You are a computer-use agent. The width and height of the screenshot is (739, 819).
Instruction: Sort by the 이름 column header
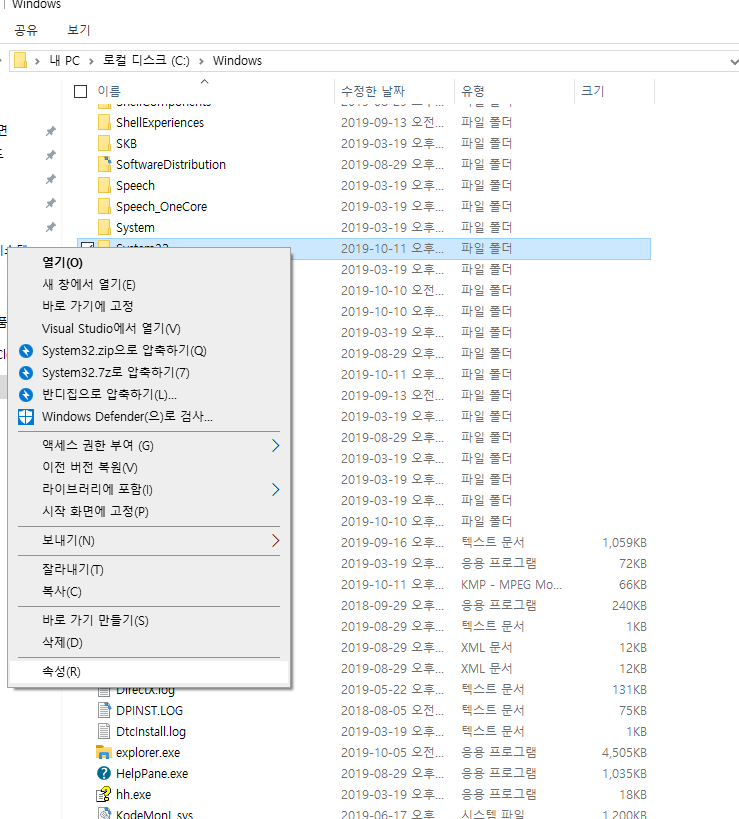pyautogui.click(x=109, y=91)
